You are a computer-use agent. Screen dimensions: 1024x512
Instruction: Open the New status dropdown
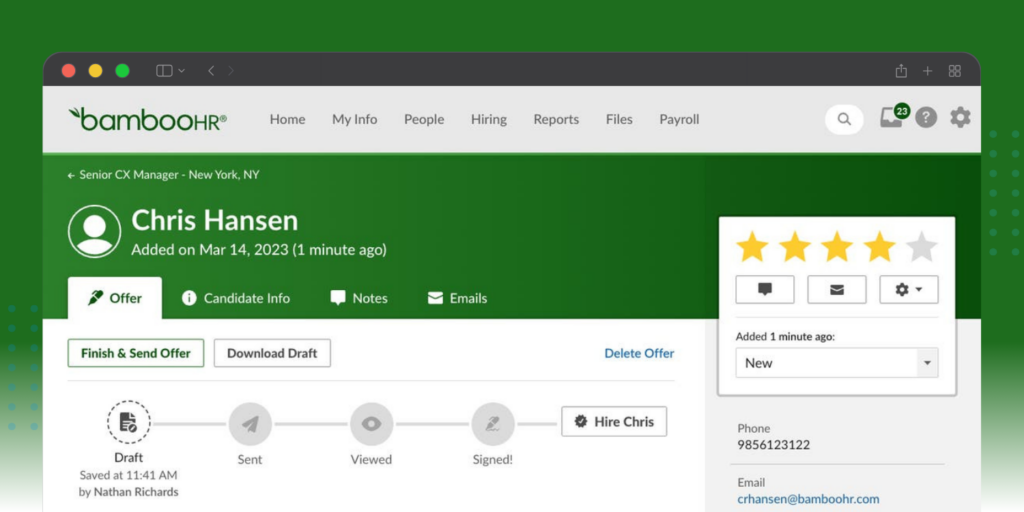837,362
